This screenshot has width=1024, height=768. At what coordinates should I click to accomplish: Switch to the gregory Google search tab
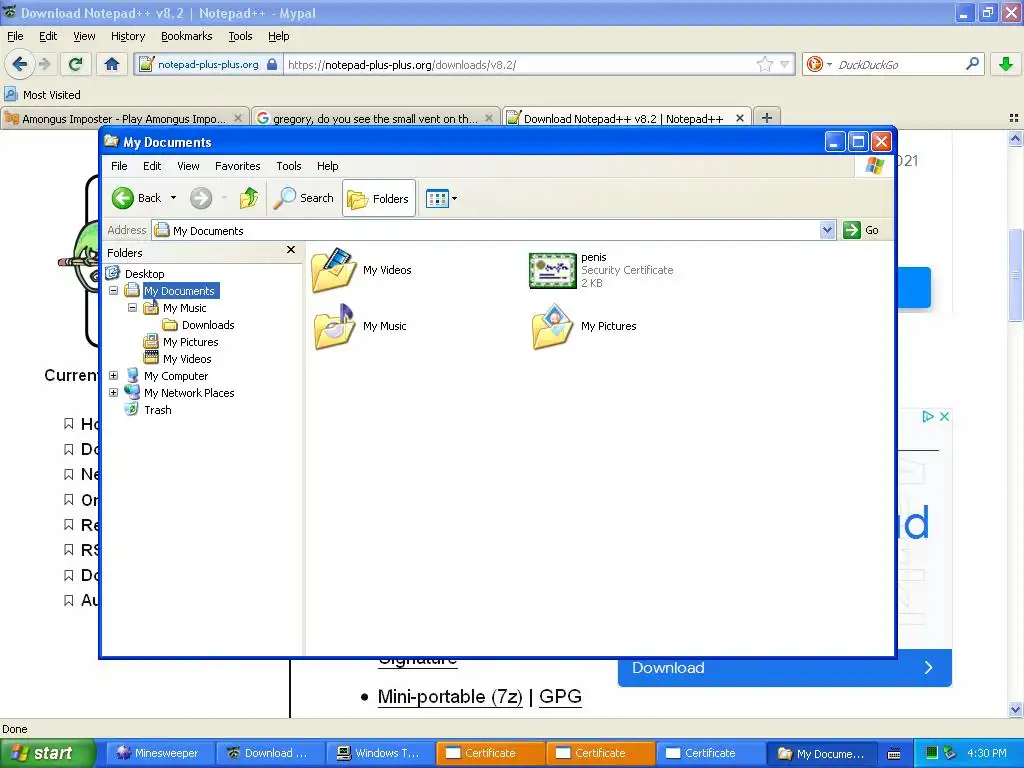[x=376, y=118]
